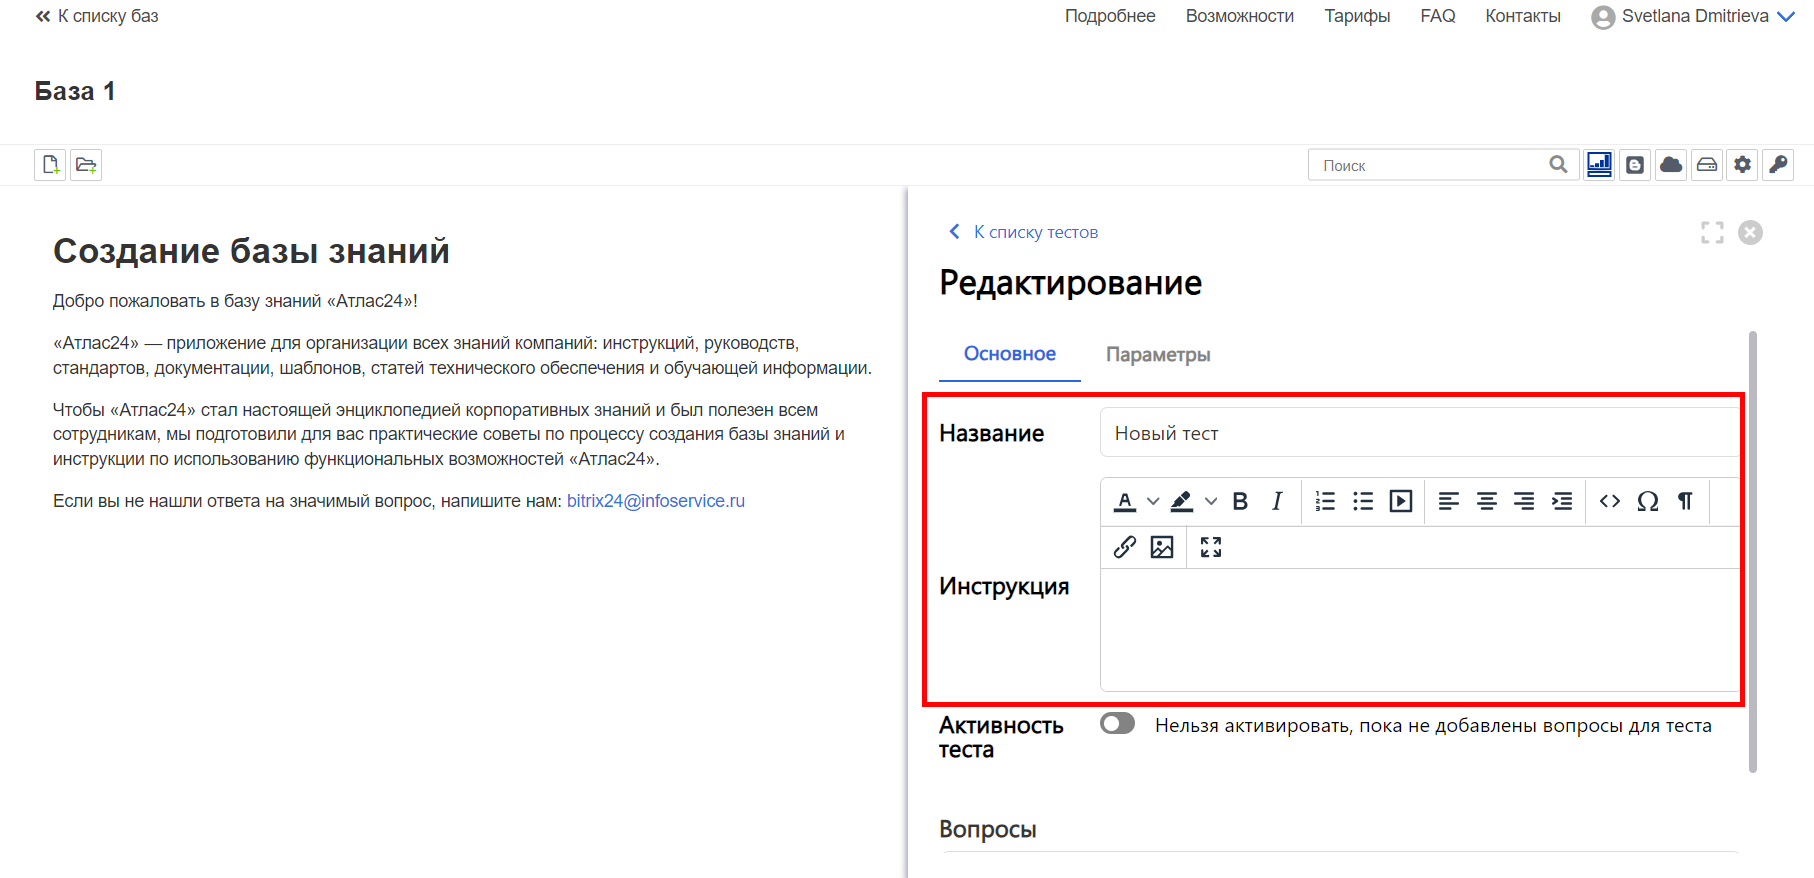Click the editor fullscreen icon

coord(1211,547)
